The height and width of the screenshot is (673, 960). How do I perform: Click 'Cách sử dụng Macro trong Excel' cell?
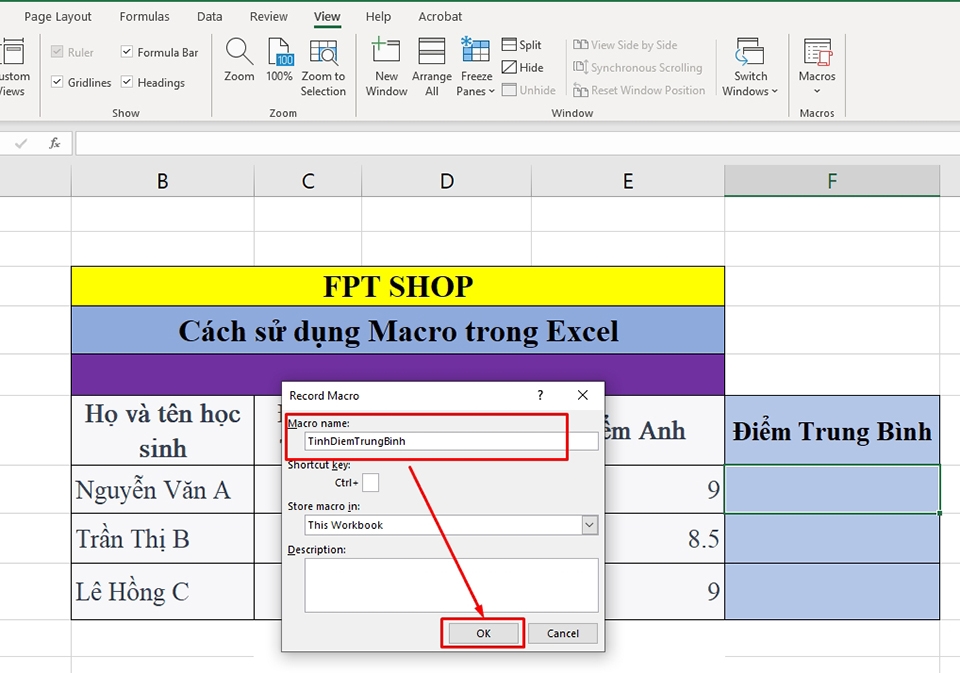(x=398, y=331)
